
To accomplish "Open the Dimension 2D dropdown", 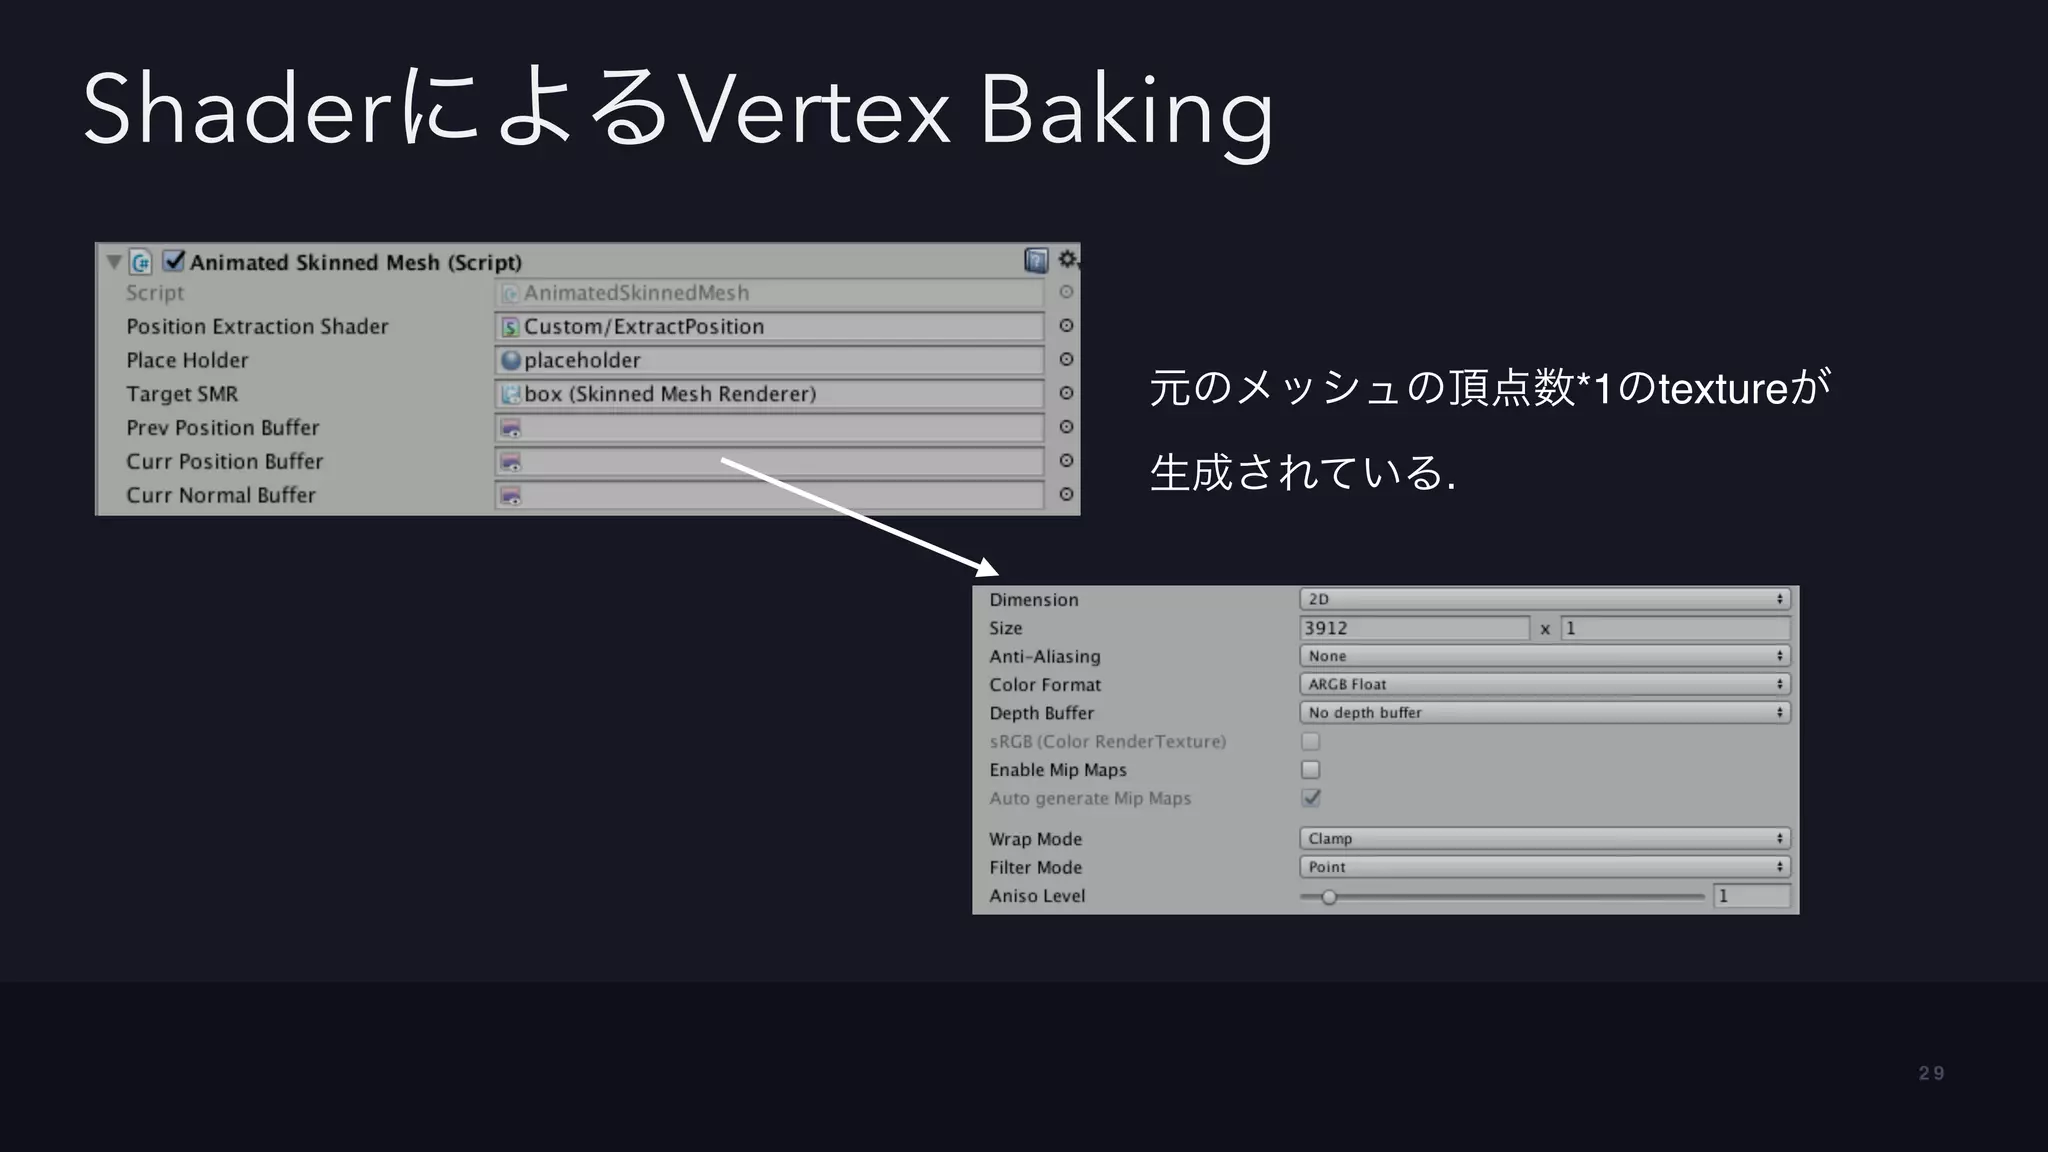I will pos(1545,599).
